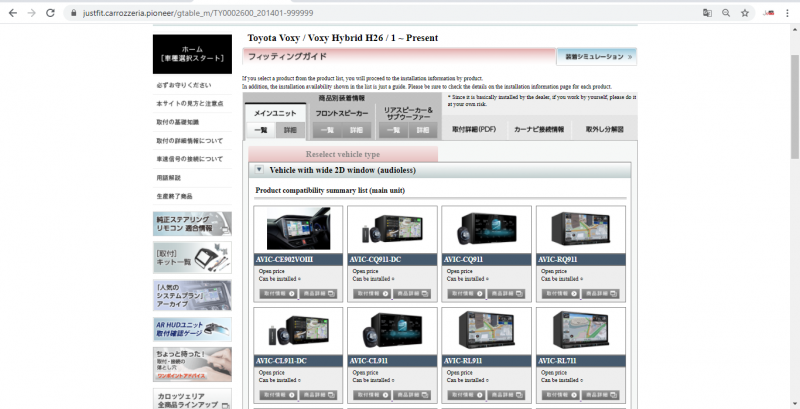
Task: Open ホーム vehicle selection start banner
Action: coord(192,54)
